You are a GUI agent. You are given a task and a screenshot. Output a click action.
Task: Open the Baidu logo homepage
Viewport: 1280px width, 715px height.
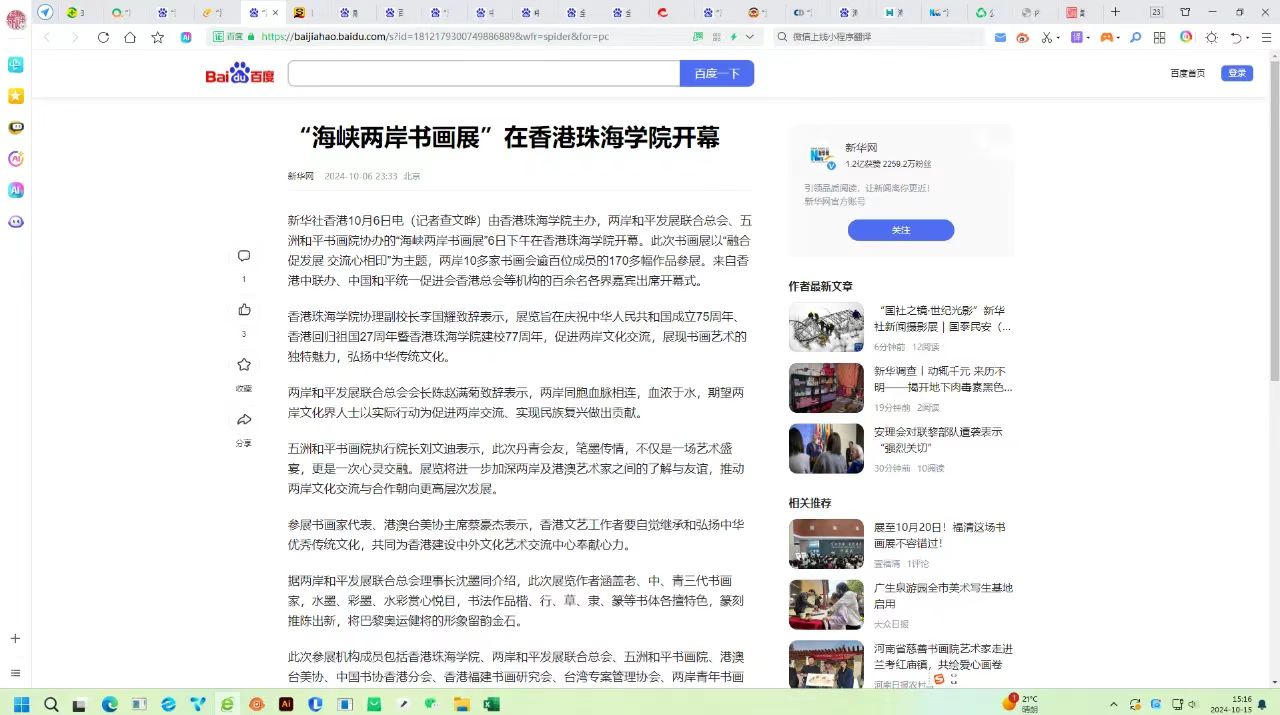(240, 73)
